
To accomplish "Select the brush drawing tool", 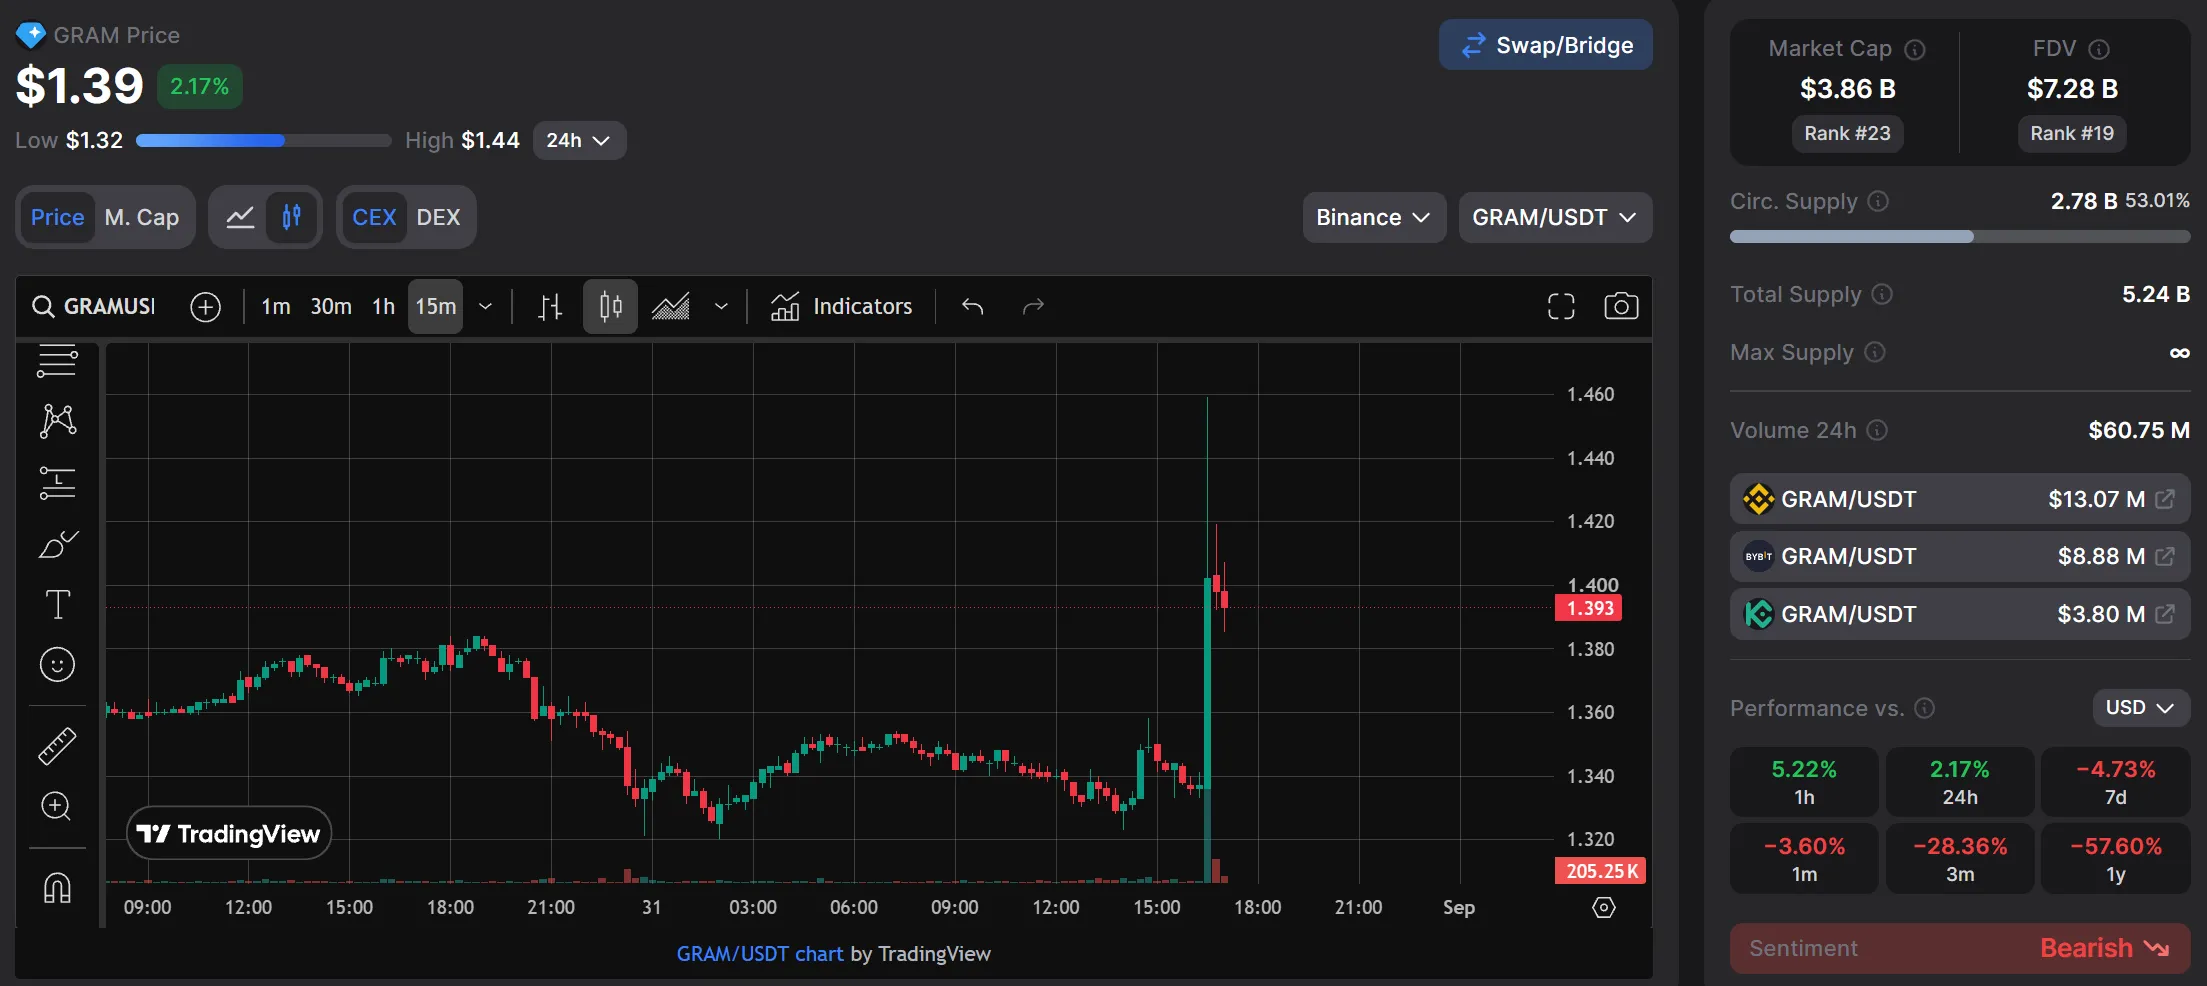I will [57, 545].
